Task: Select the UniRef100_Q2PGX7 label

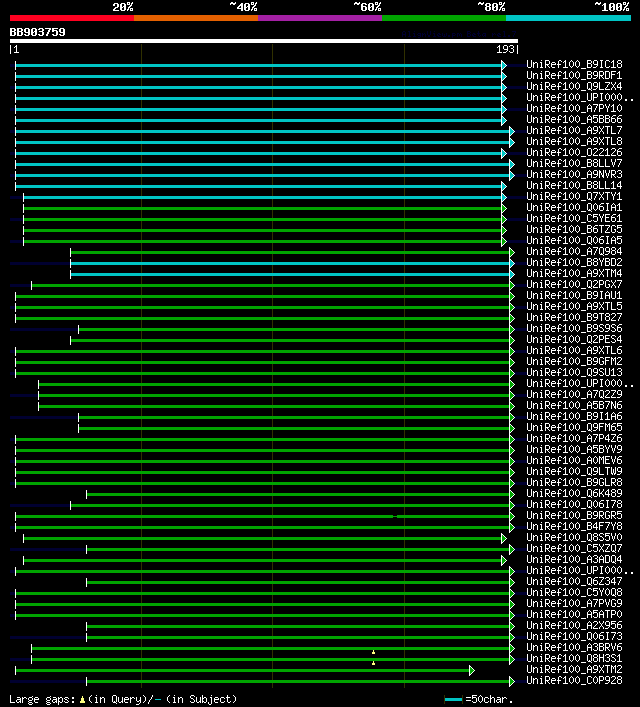Action: [574, 285]
